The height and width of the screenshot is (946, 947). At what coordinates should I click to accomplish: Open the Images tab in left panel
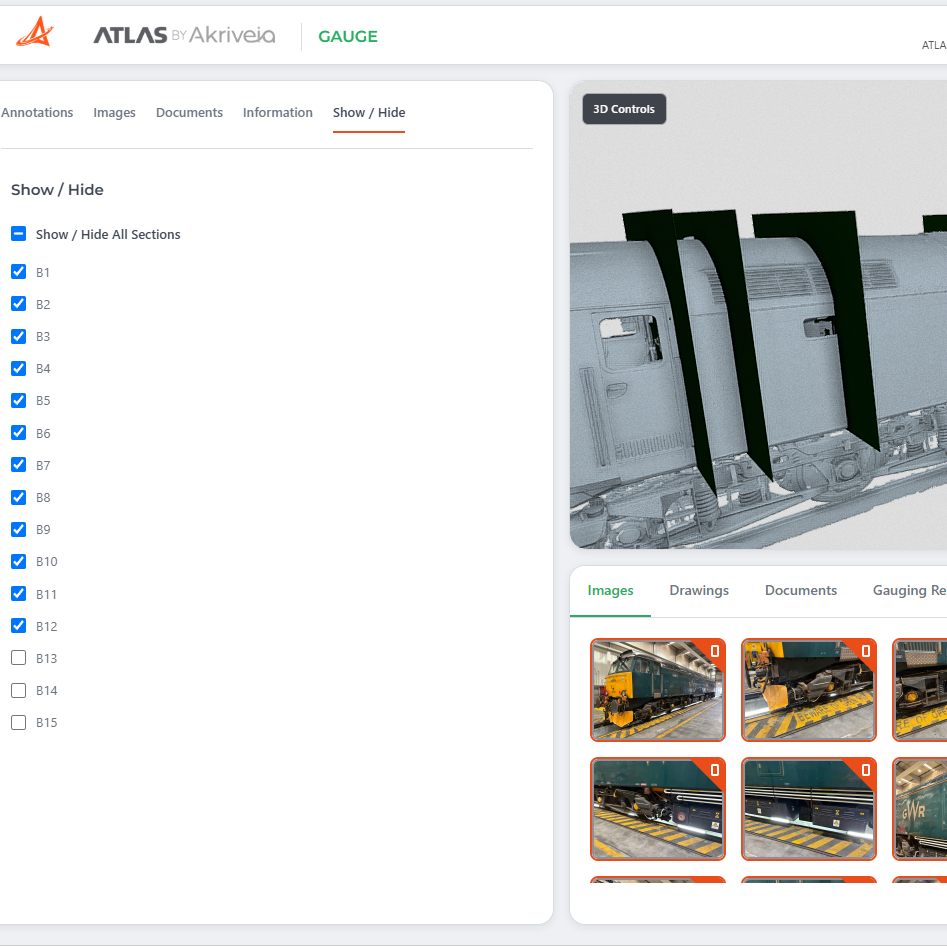[114, 112]
